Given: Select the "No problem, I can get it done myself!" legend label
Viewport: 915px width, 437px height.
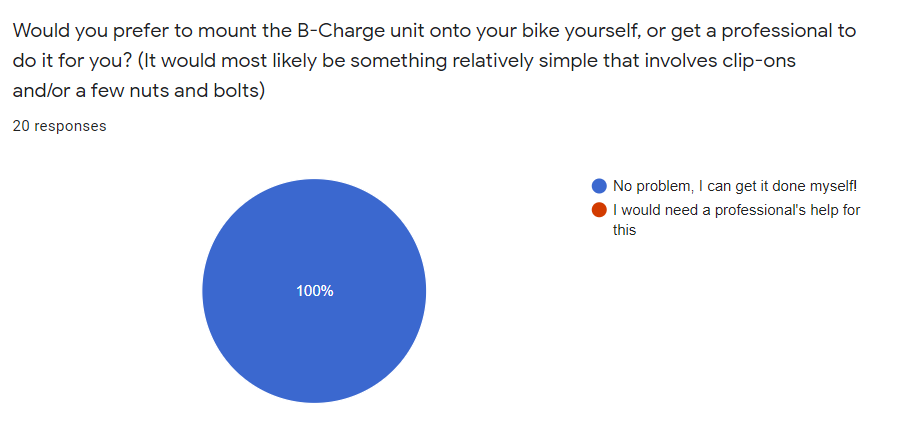Looking at the screenshot, I should [735, 186].
